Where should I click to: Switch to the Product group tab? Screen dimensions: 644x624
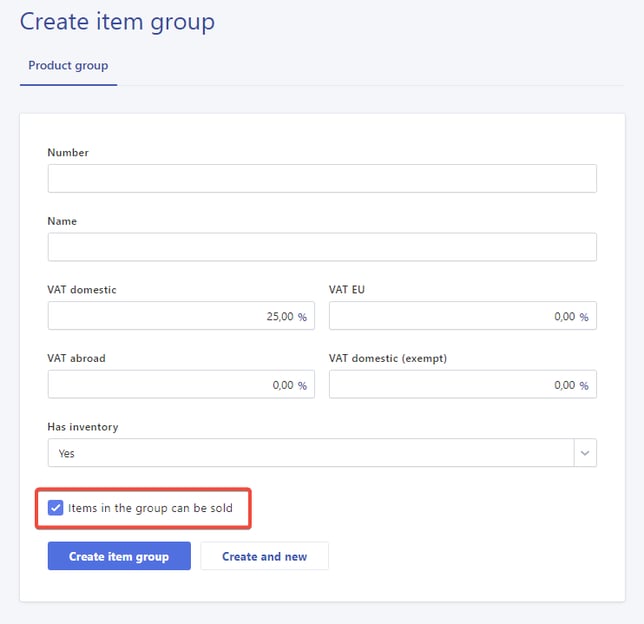tap(68, 66)
